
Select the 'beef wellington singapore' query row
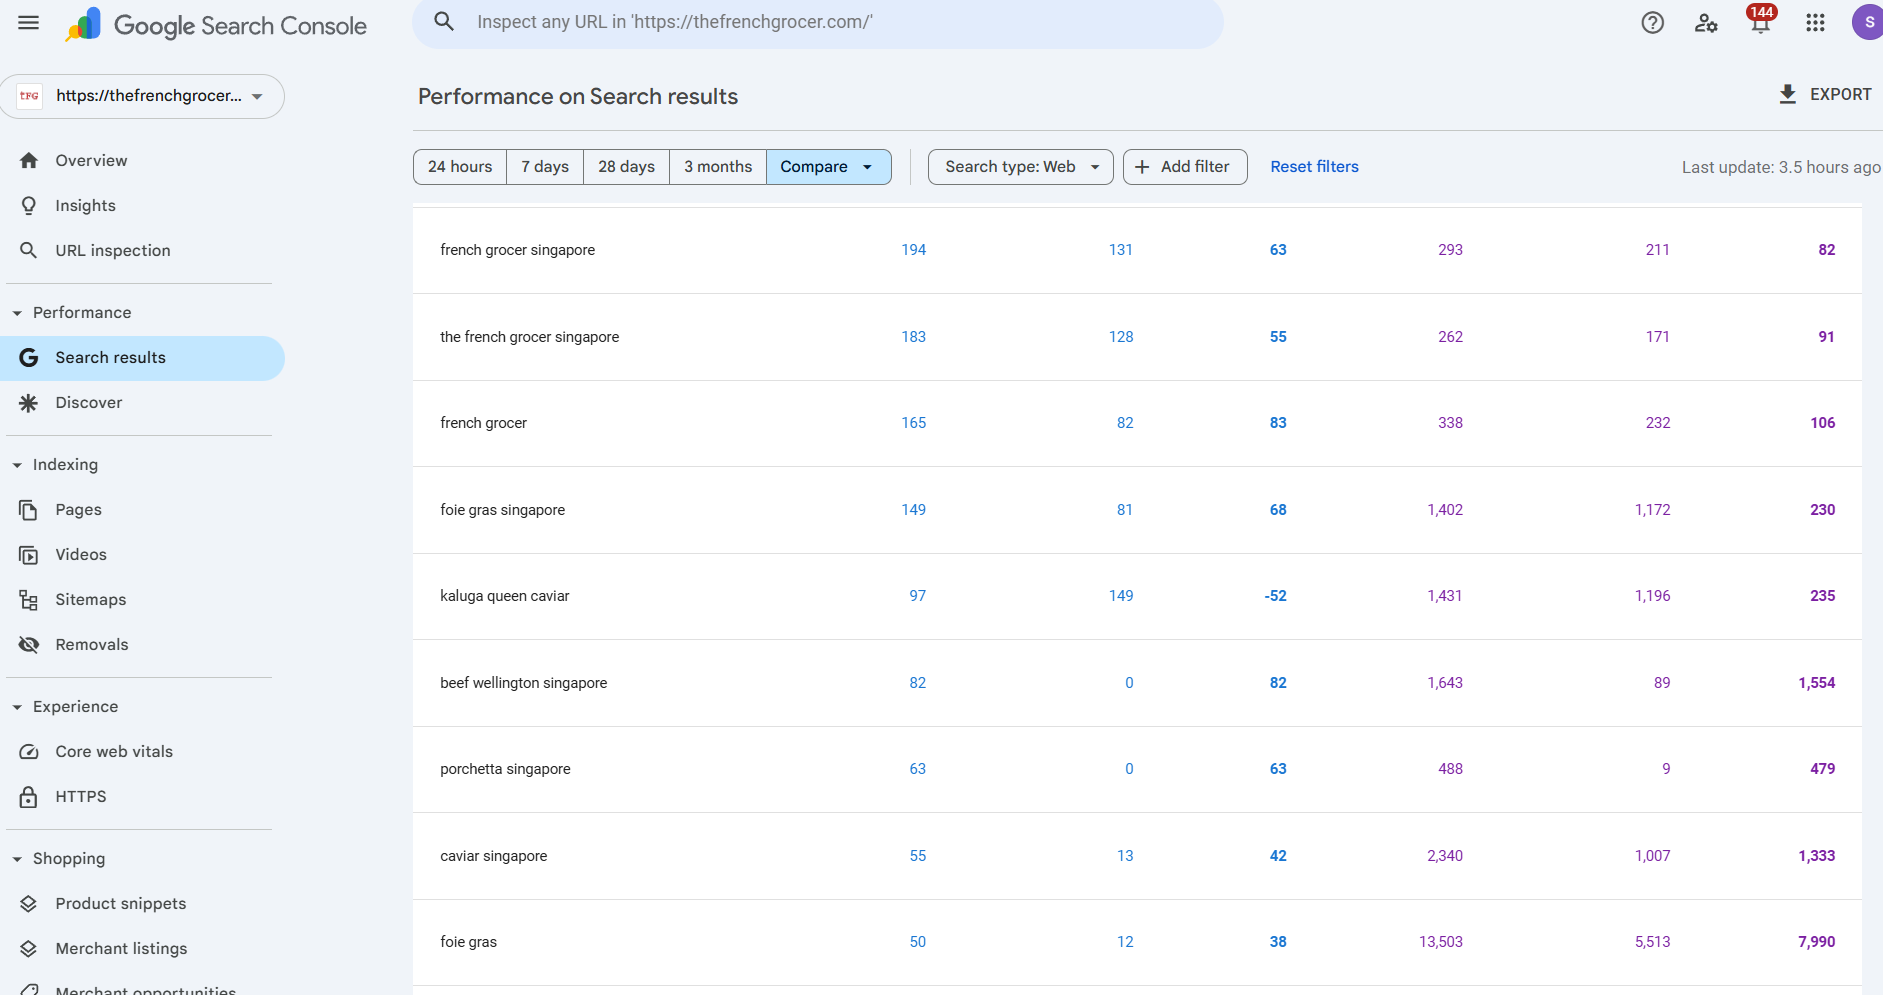(523, 683)
